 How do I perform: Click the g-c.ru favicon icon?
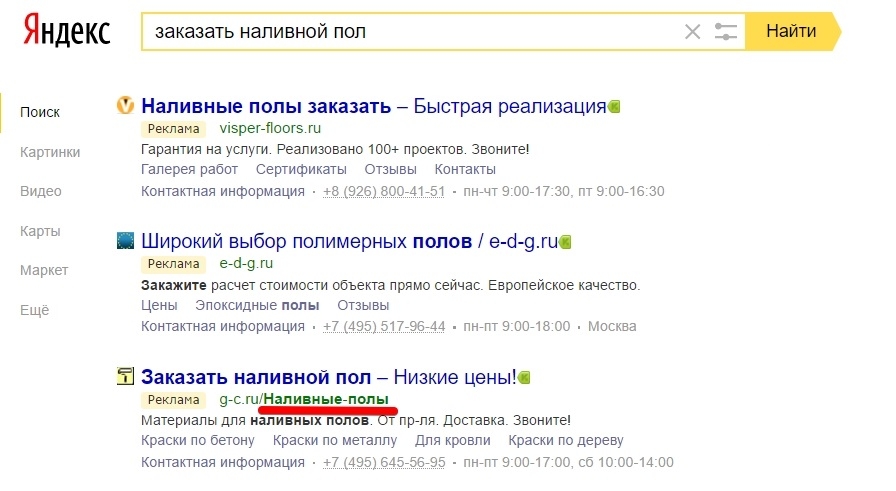[x=126, y=376]
